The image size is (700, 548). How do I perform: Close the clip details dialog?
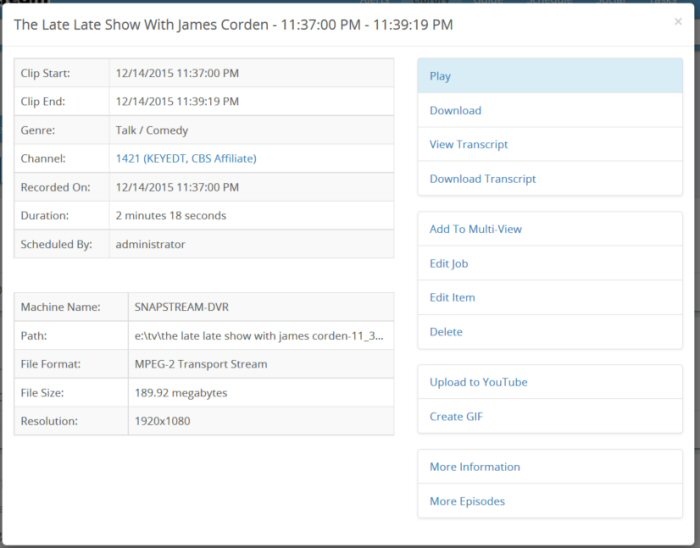point(678,21)
